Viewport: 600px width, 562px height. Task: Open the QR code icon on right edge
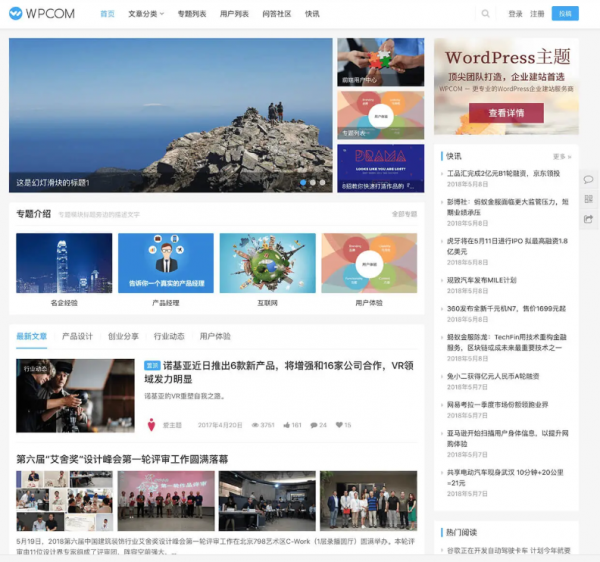(x=588, y=200)
